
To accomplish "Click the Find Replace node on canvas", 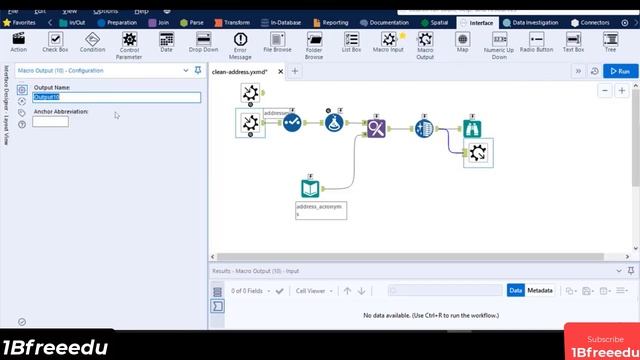I will 376,129.
